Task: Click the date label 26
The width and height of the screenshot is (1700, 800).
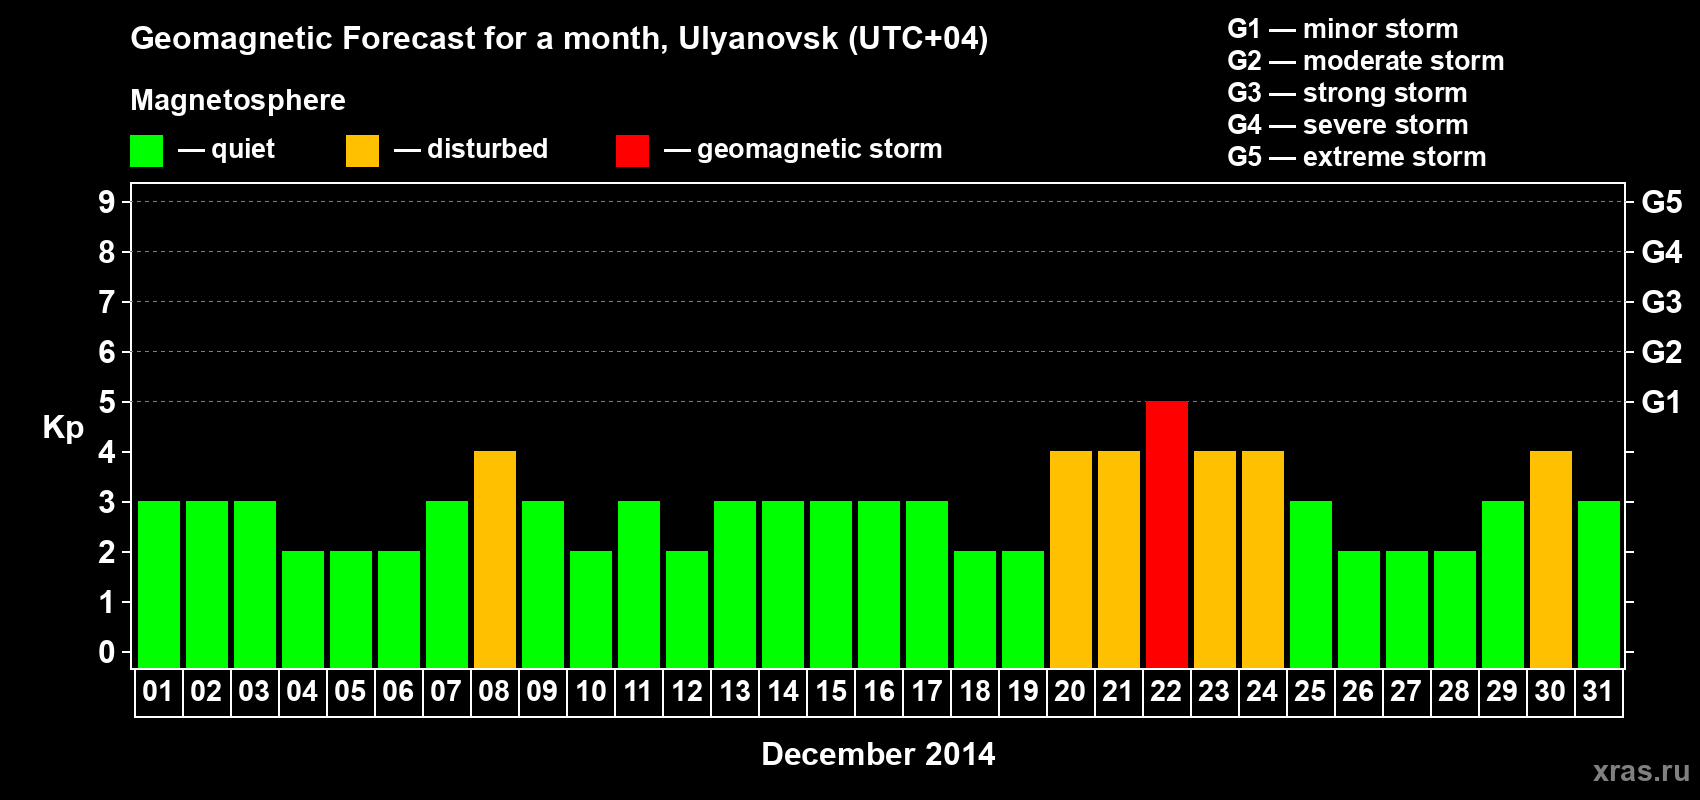Action: coord(1358,691)
